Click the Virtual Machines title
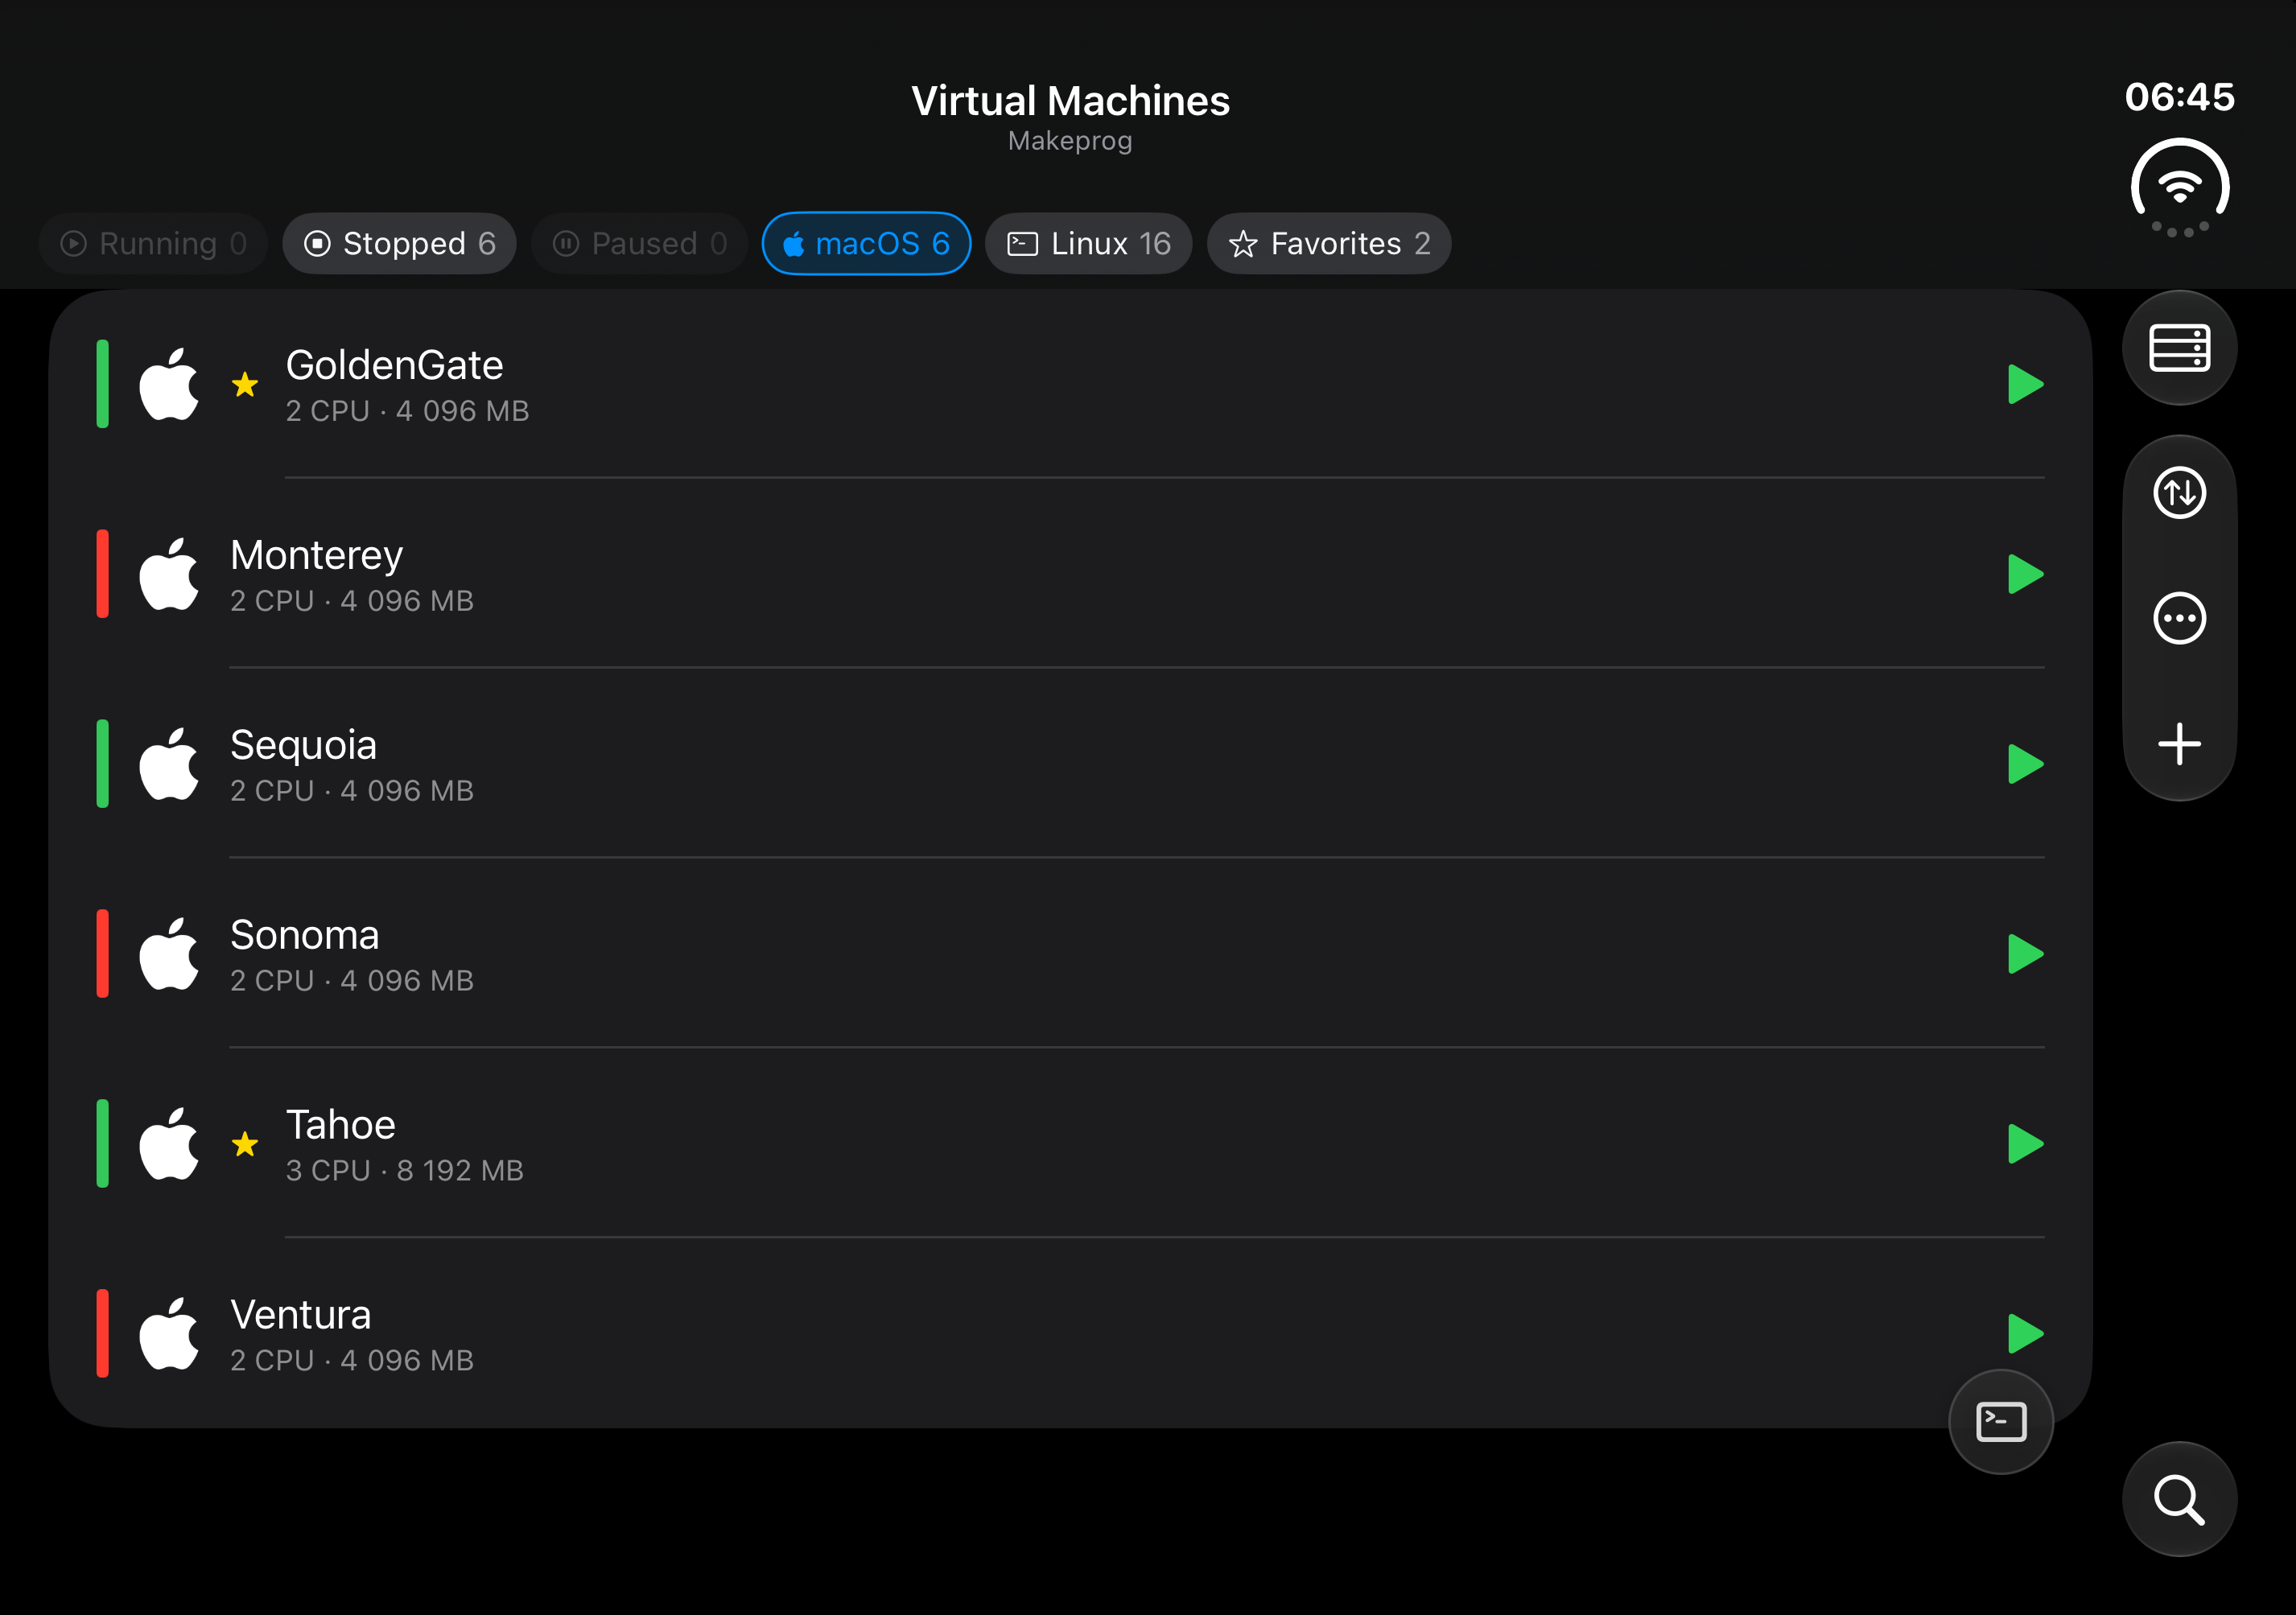 [1070, 101]
